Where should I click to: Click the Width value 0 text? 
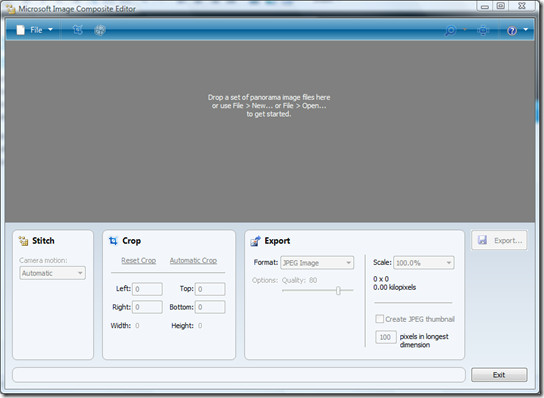137,325
